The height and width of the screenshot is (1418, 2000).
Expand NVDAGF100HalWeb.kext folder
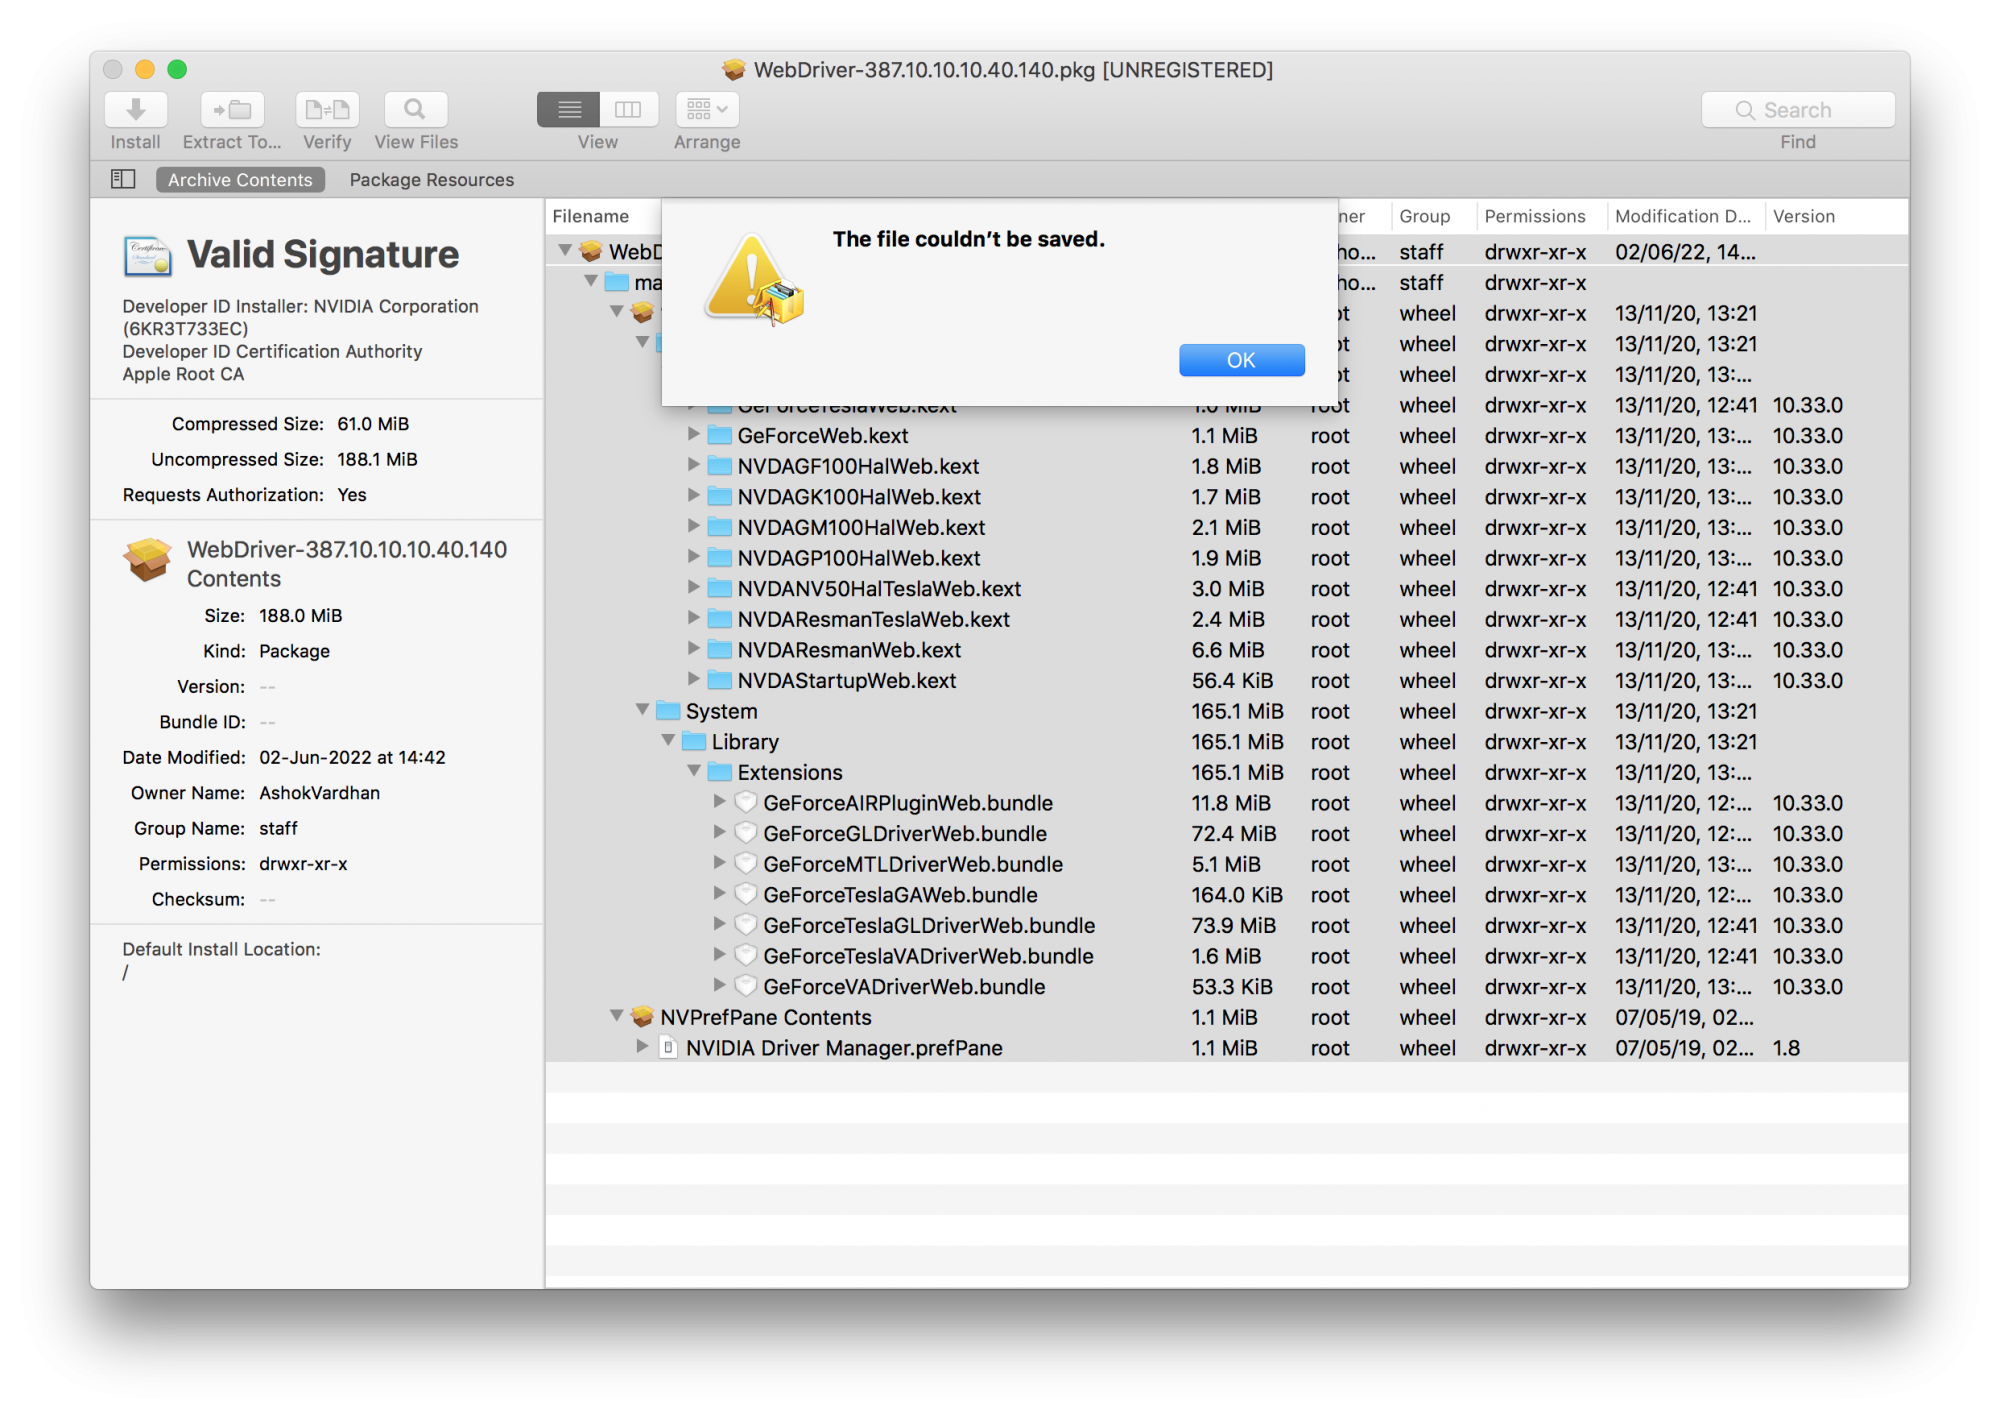(x=693, y=466)
